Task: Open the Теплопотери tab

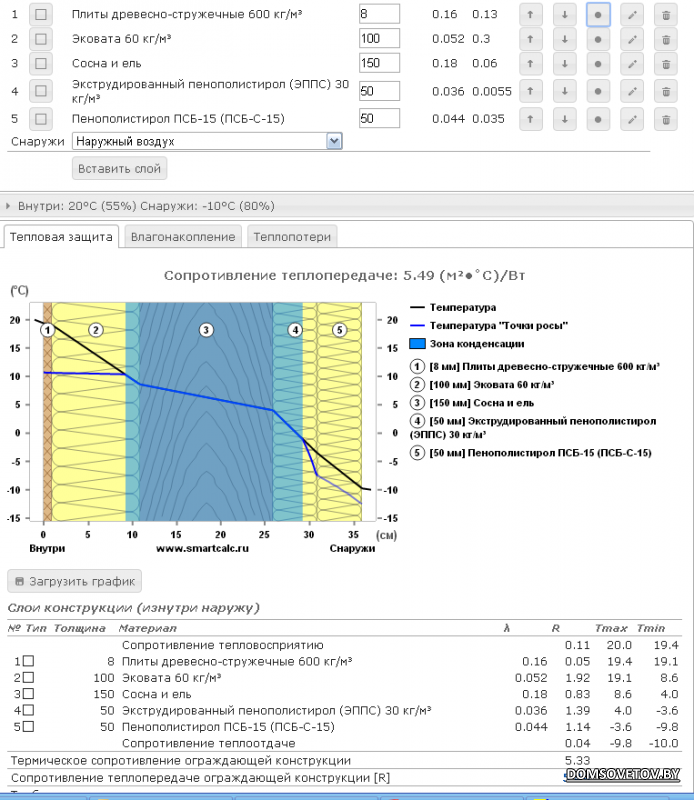Action: point(292,237)
